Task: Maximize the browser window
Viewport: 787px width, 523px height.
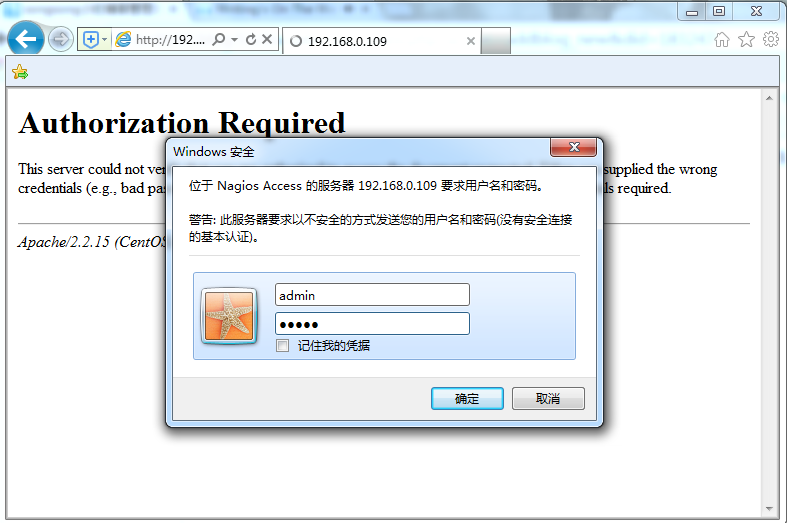Action: click(x=719, y=12)
